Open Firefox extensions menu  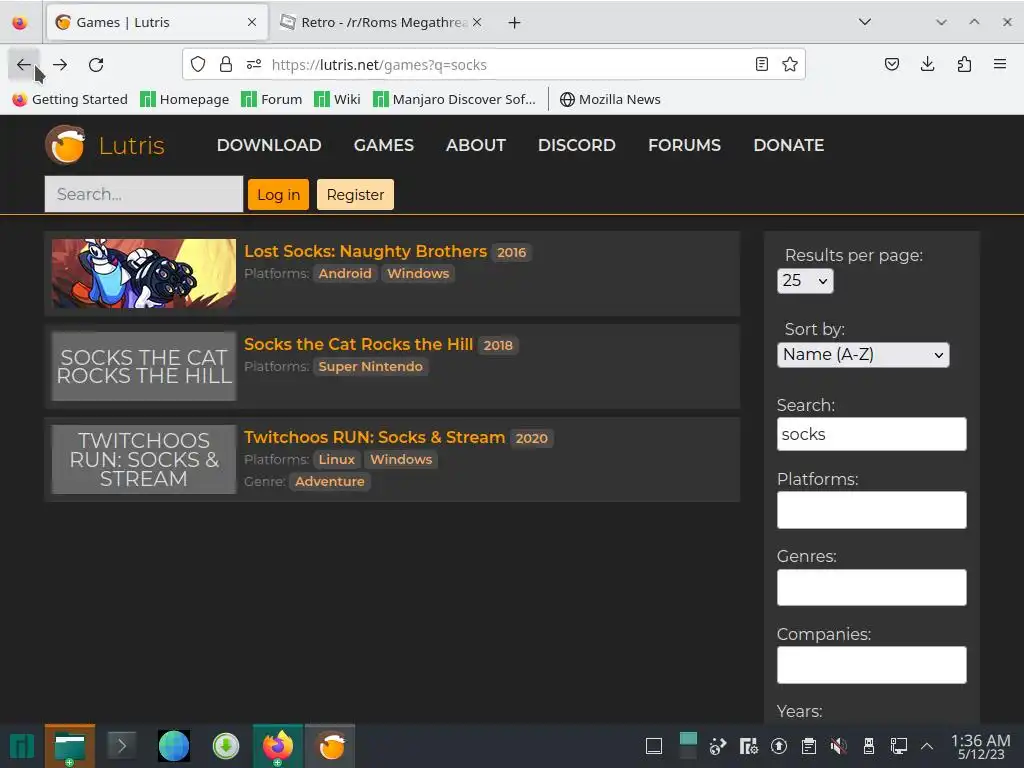[x=964, y=64]
